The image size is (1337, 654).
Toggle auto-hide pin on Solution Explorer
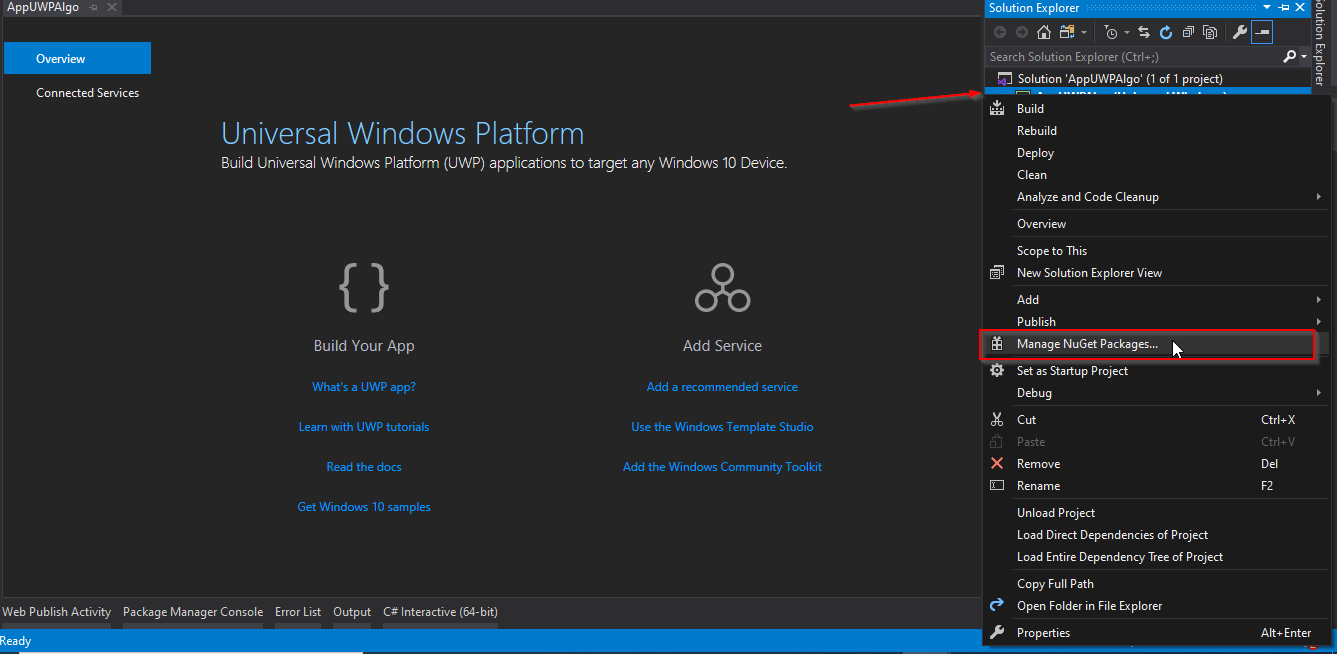point(1285,8)
